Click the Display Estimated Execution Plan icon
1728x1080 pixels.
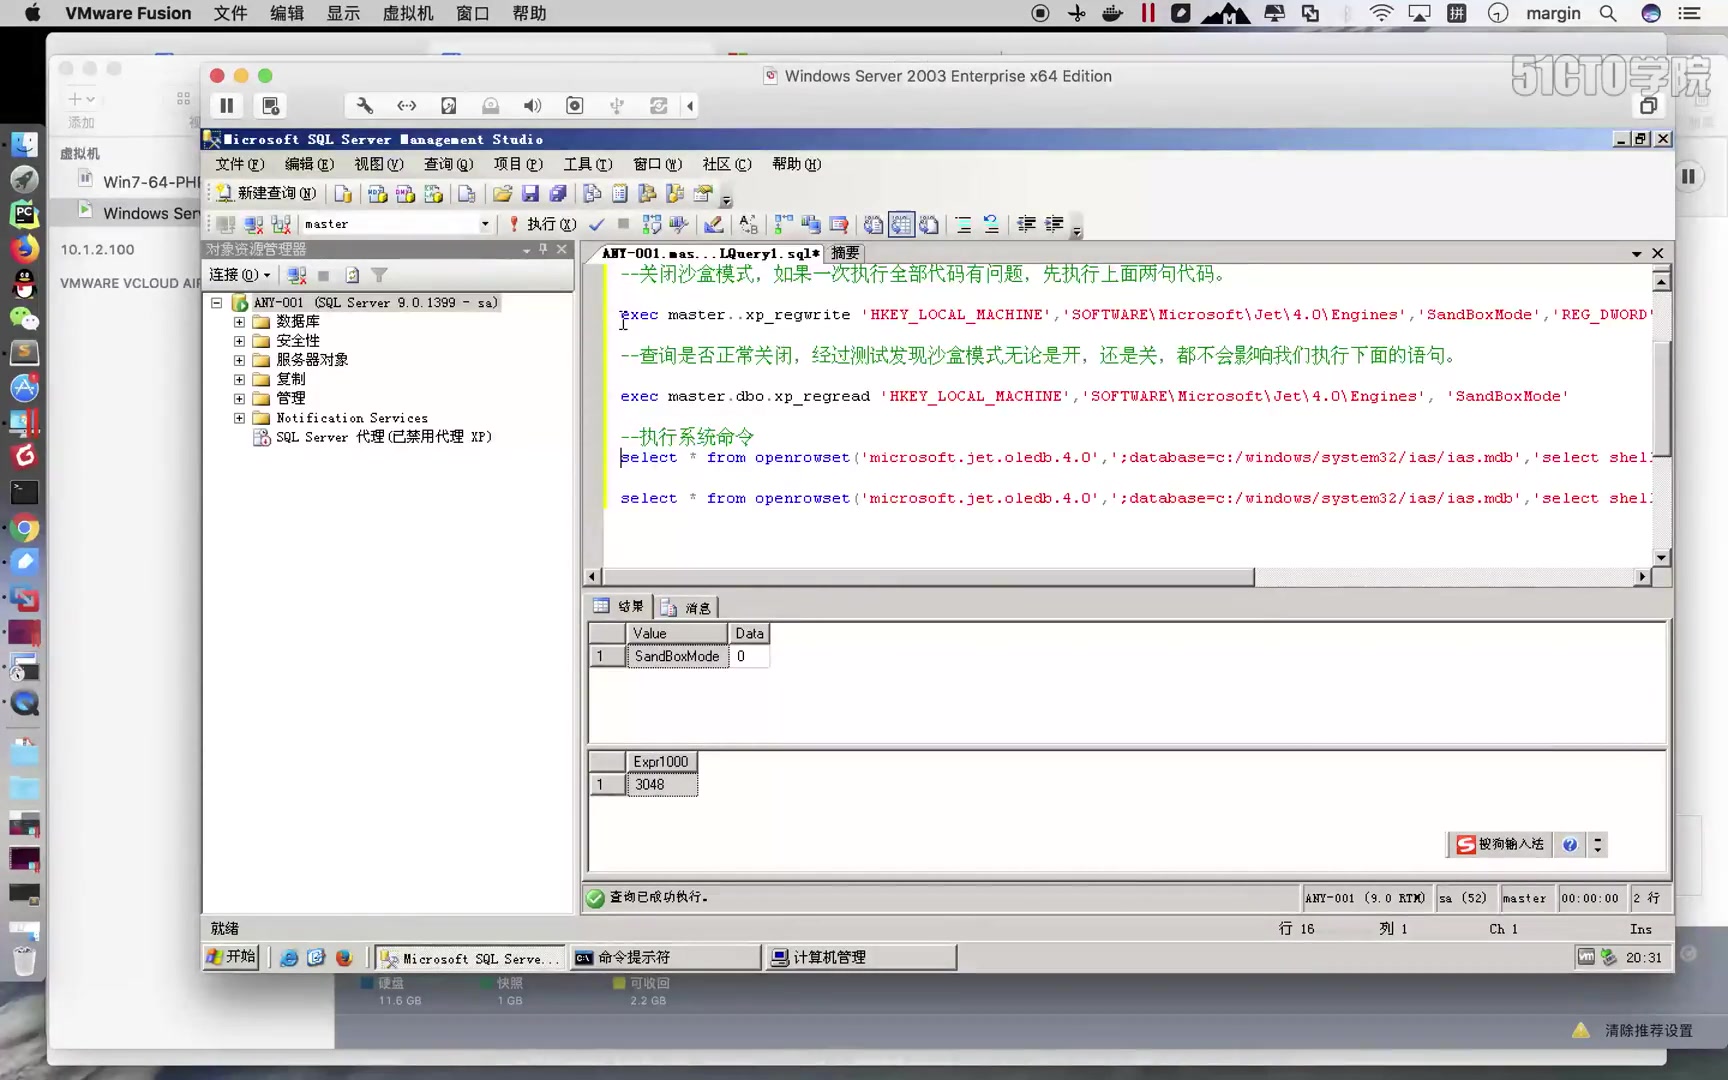pyautogui.click(x=652, y=225)
